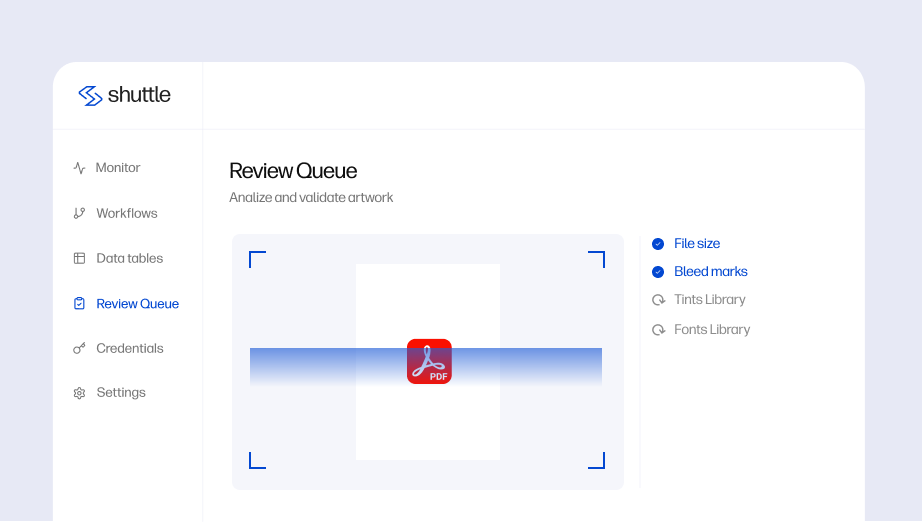
Task: Click the shuttle logo icon
Action: 90,95
